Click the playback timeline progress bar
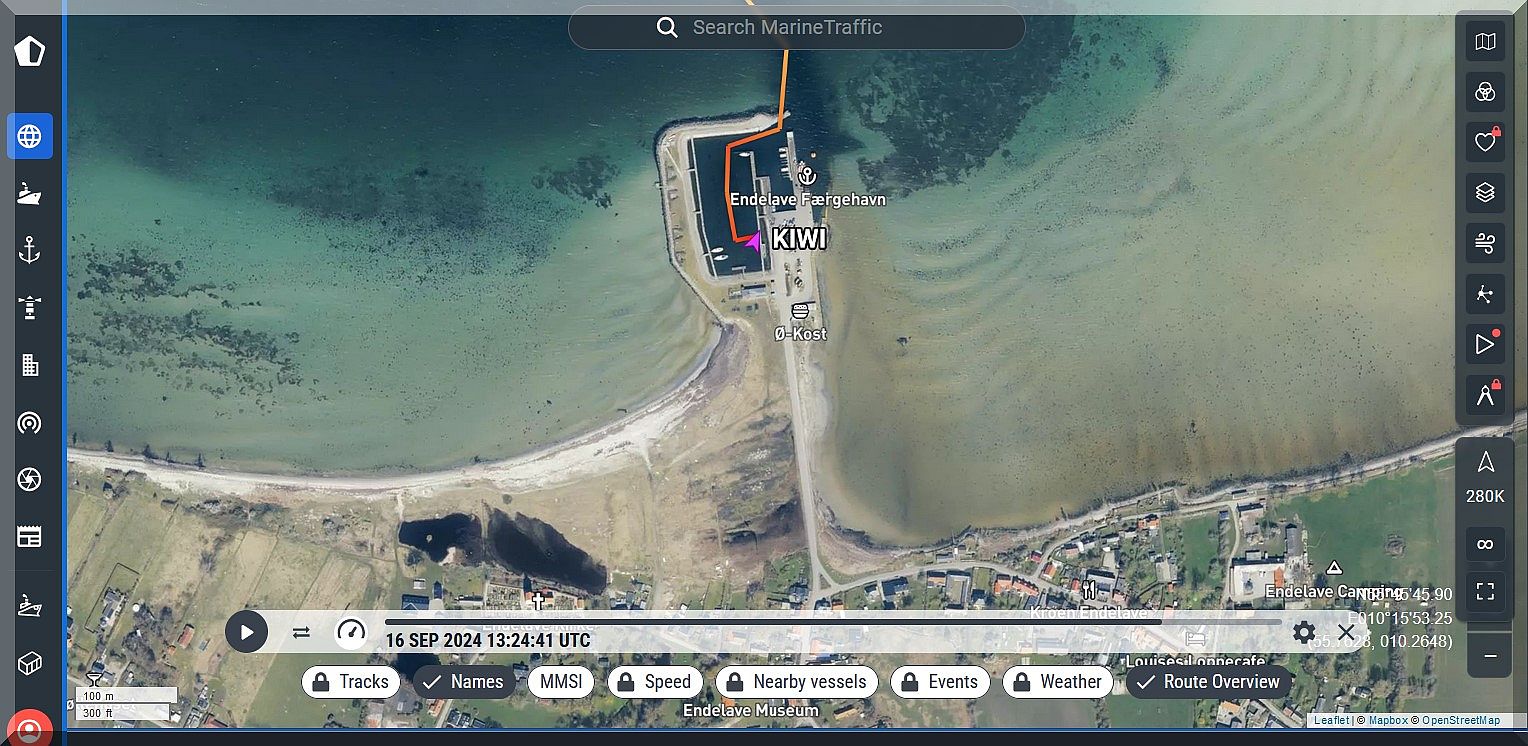The width and height of the screenshot is (1528, 746). pos(772,622)
